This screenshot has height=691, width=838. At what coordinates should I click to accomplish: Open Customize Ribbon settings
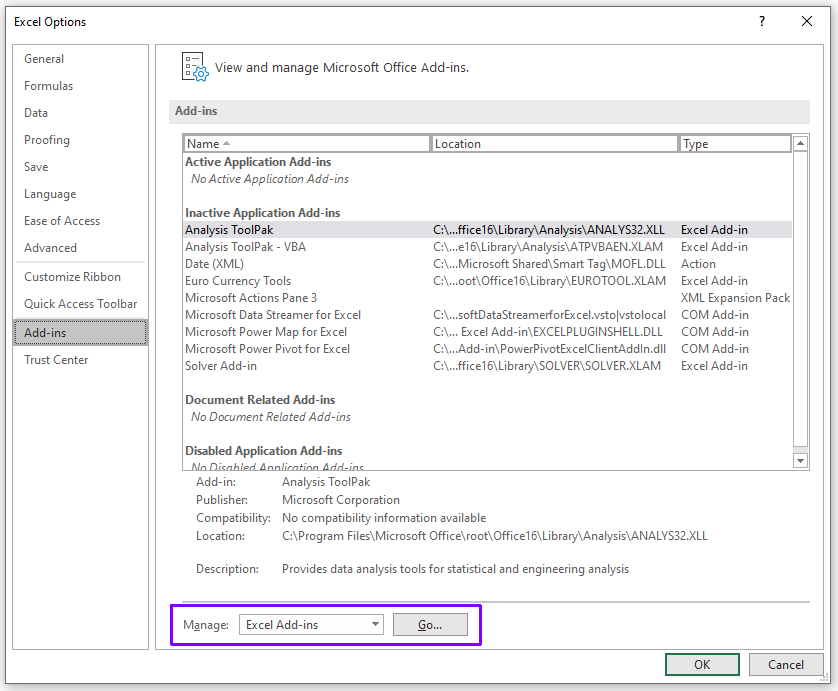point(72,277)
